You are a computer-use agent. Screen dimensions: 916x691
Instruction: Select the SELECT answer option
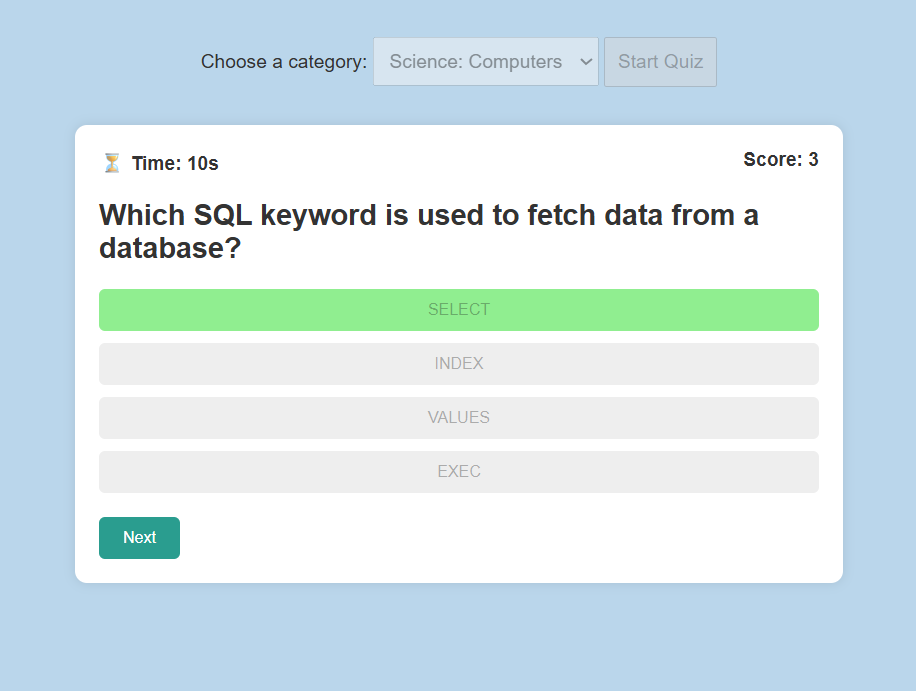pos(459,310)
